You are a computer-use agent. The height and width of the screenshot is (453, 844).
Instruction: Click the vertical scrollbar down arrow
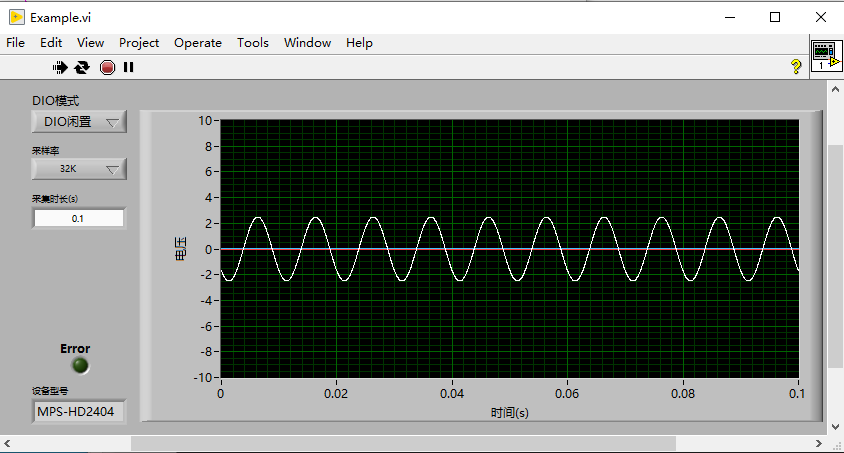tap(835, 426)
